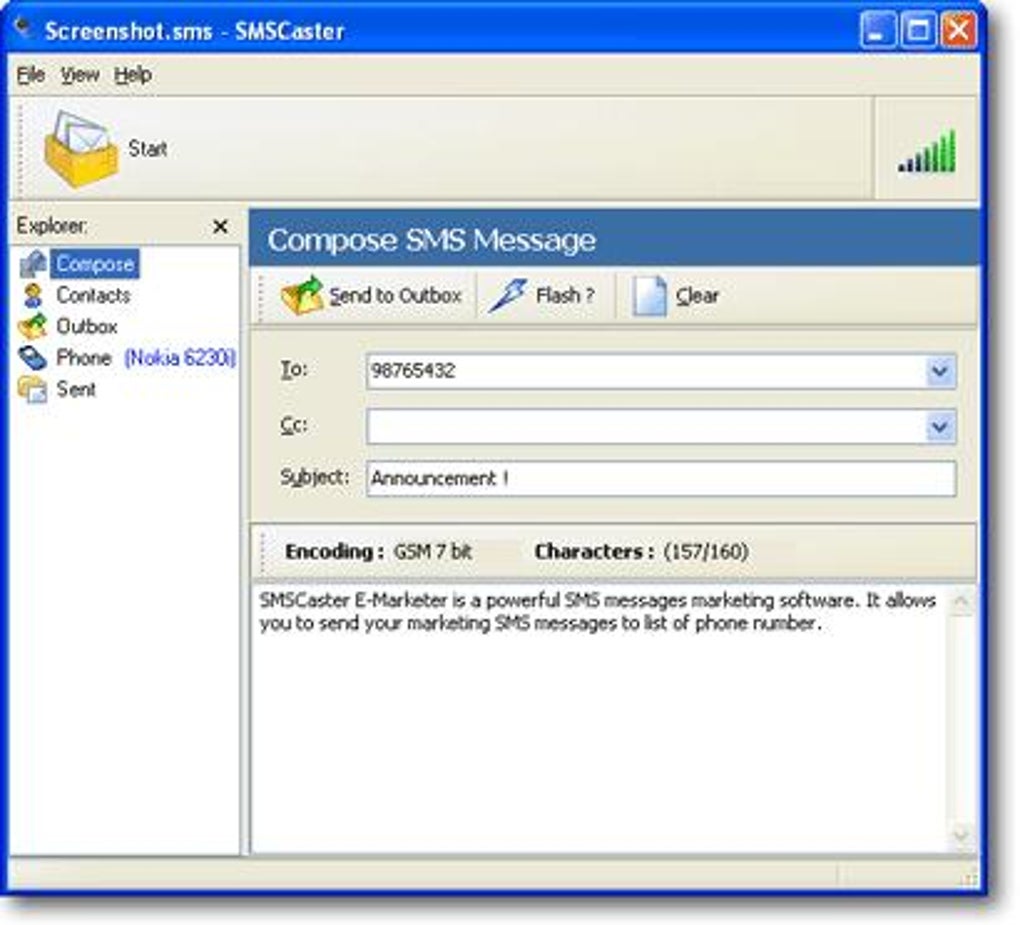Click the Sent folder icon

33,389
